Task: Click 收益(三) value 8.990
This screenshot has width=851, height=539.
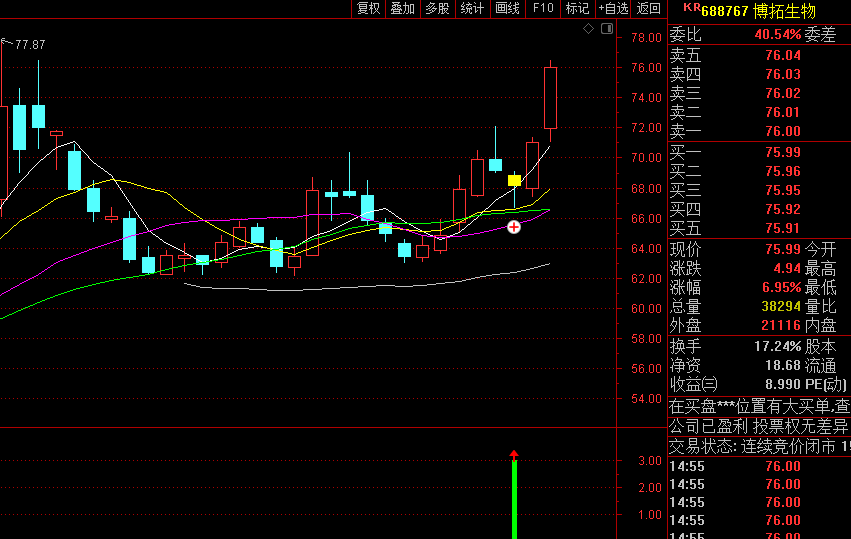Action: click(783, 384)
